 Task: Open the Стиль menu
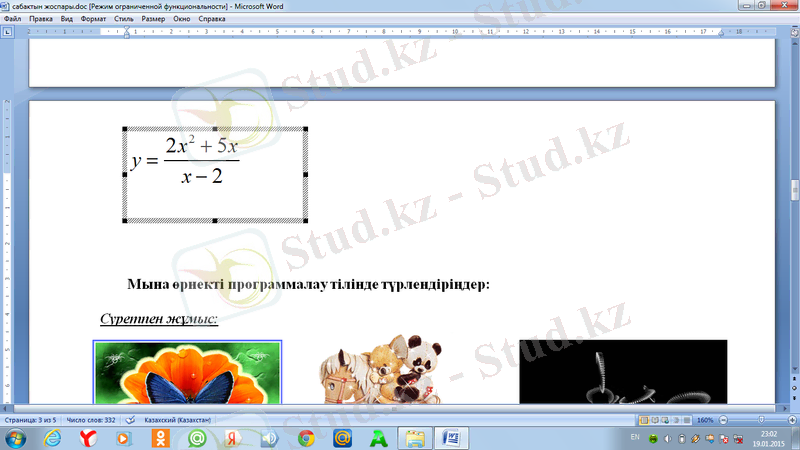(x=125, y=18)
